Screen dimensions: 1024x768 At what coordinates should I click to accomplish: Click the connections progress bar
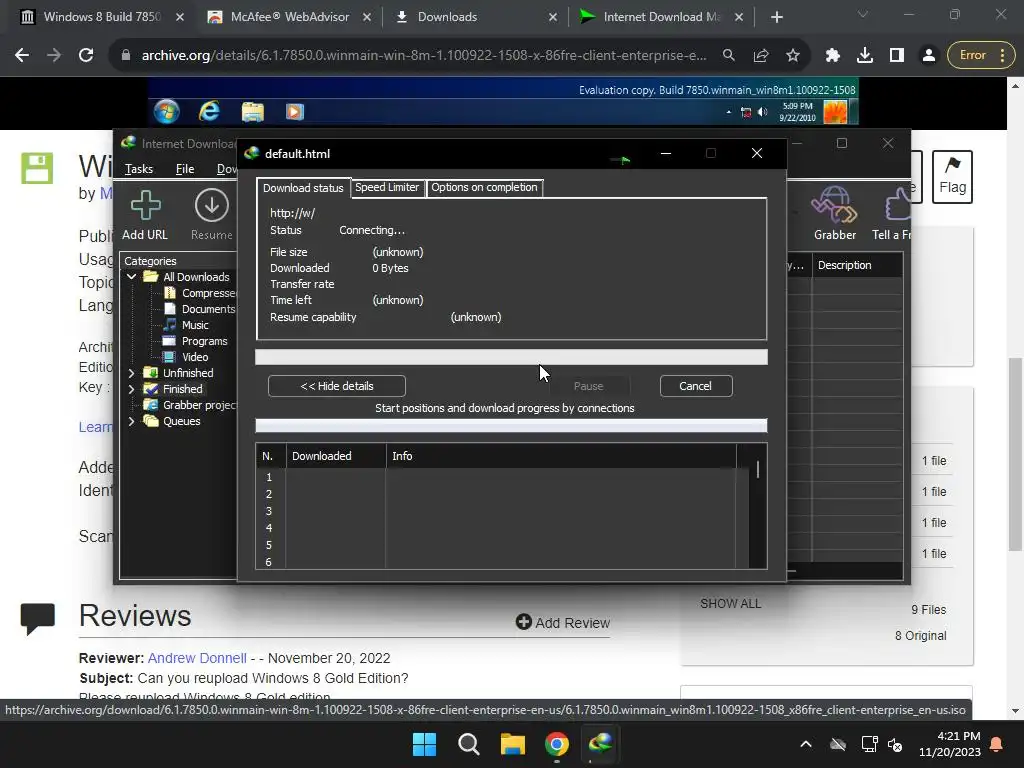pos(511,426)
